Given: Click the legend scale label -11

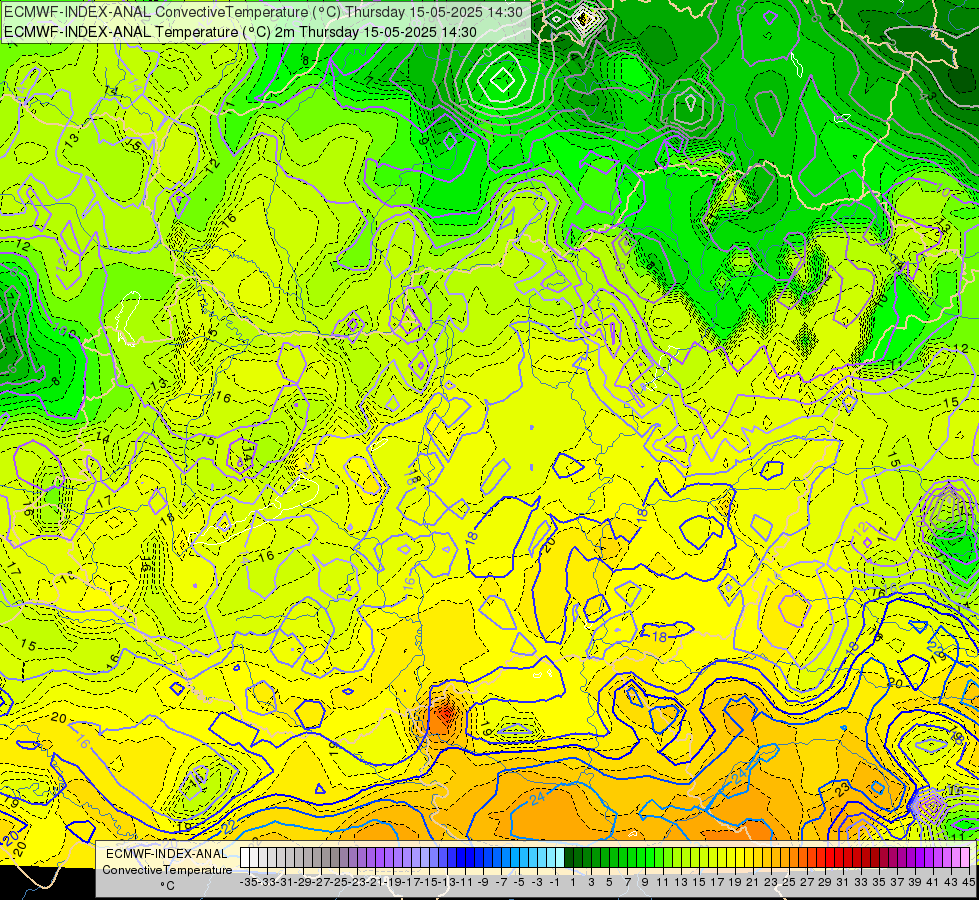Looking at the screenshot, I should (x=466, y=883).
